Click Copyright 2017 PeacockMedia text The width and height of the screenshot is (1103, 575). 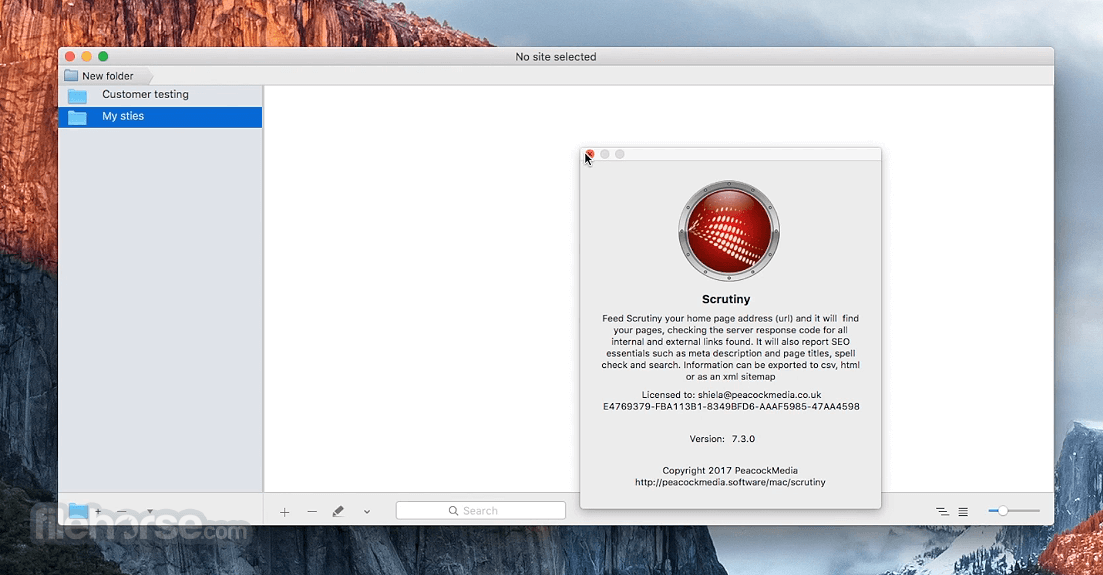tap(730, 470)
